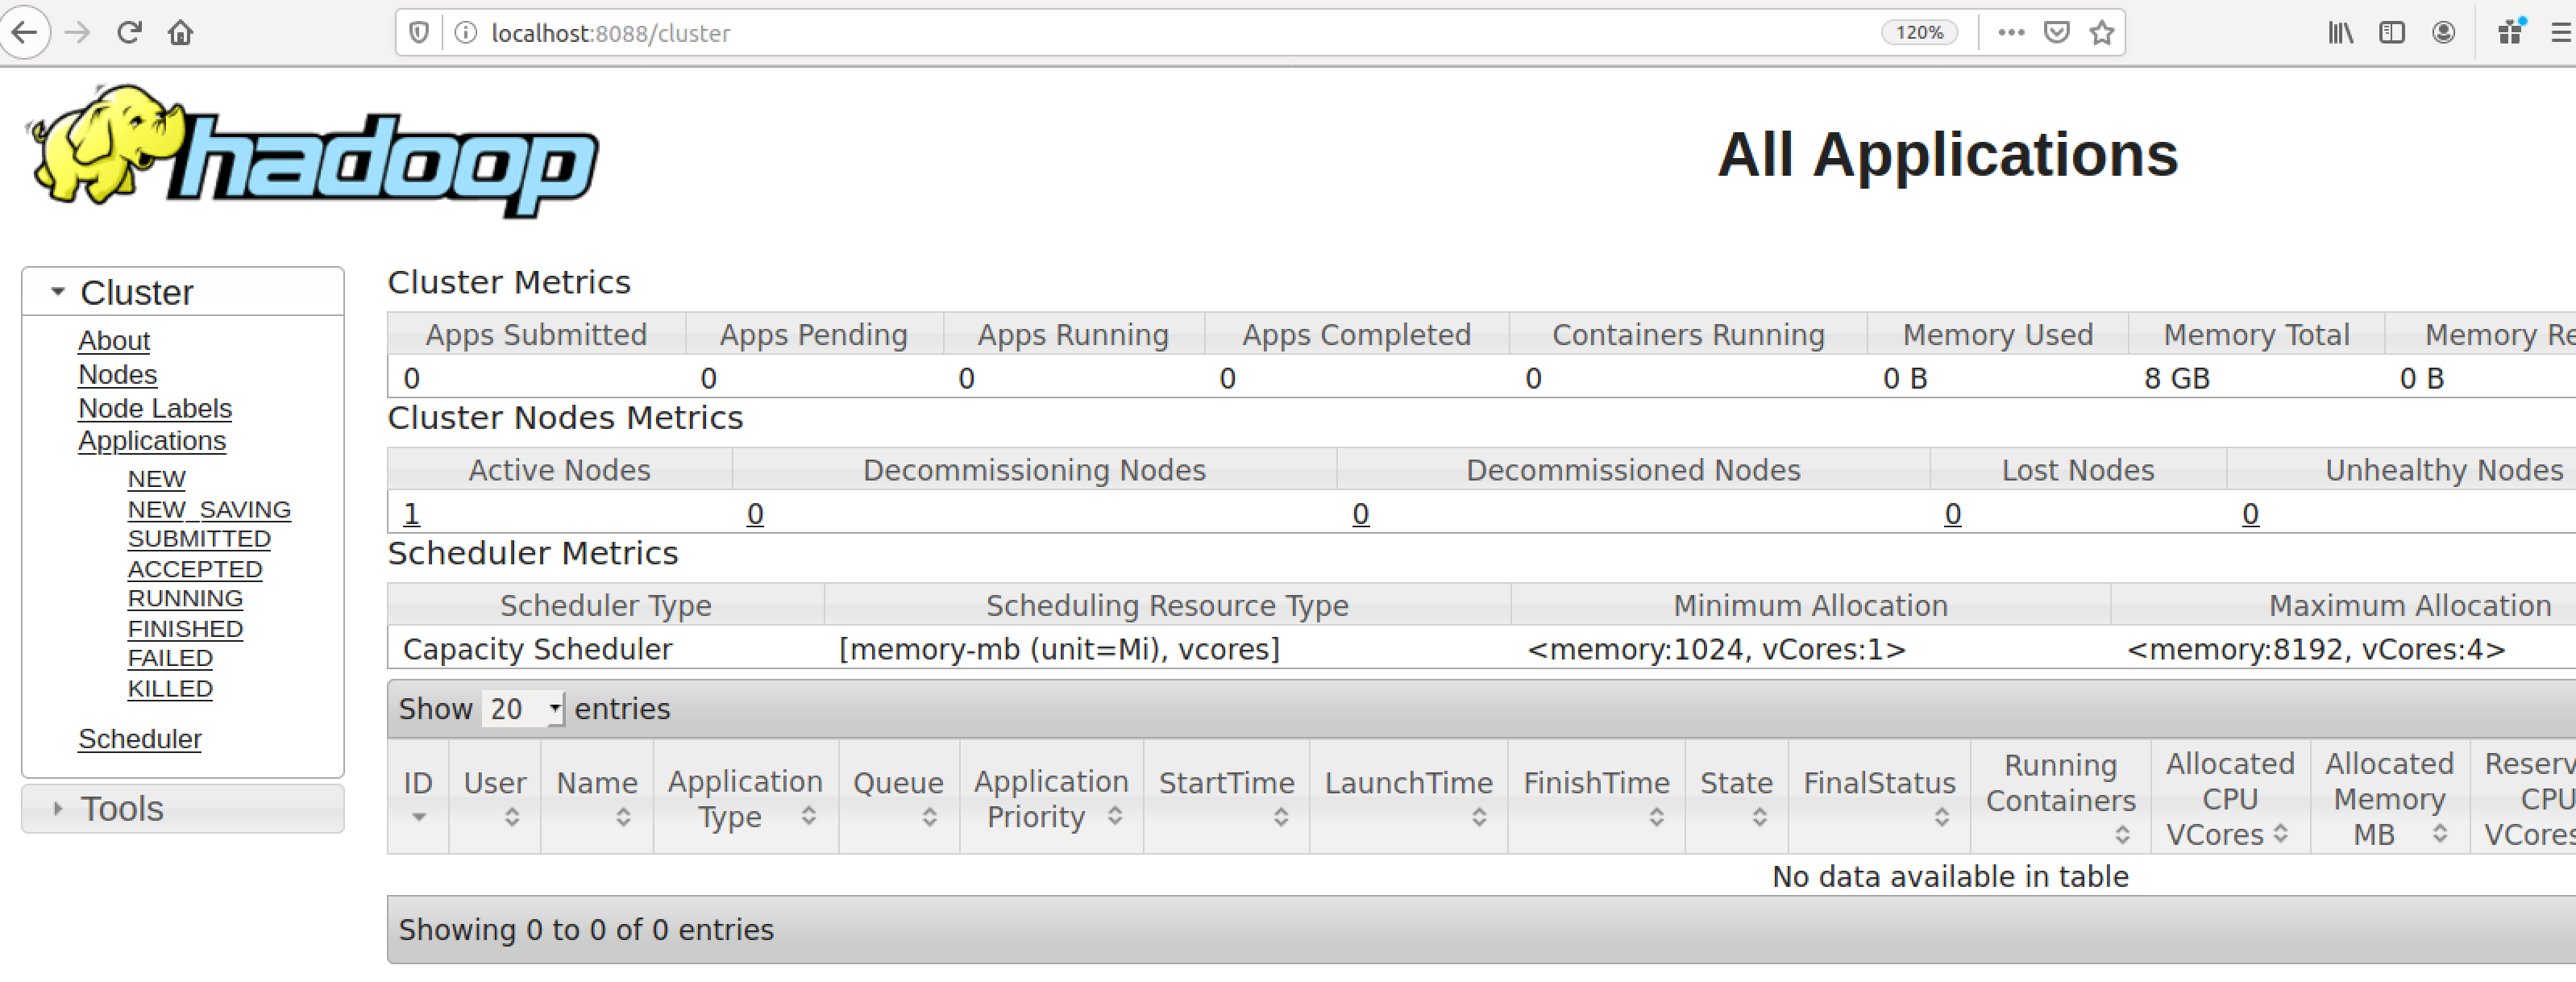Sort table by Name column
Viewport: 2576px width, 982px height.
coord(597,797)
